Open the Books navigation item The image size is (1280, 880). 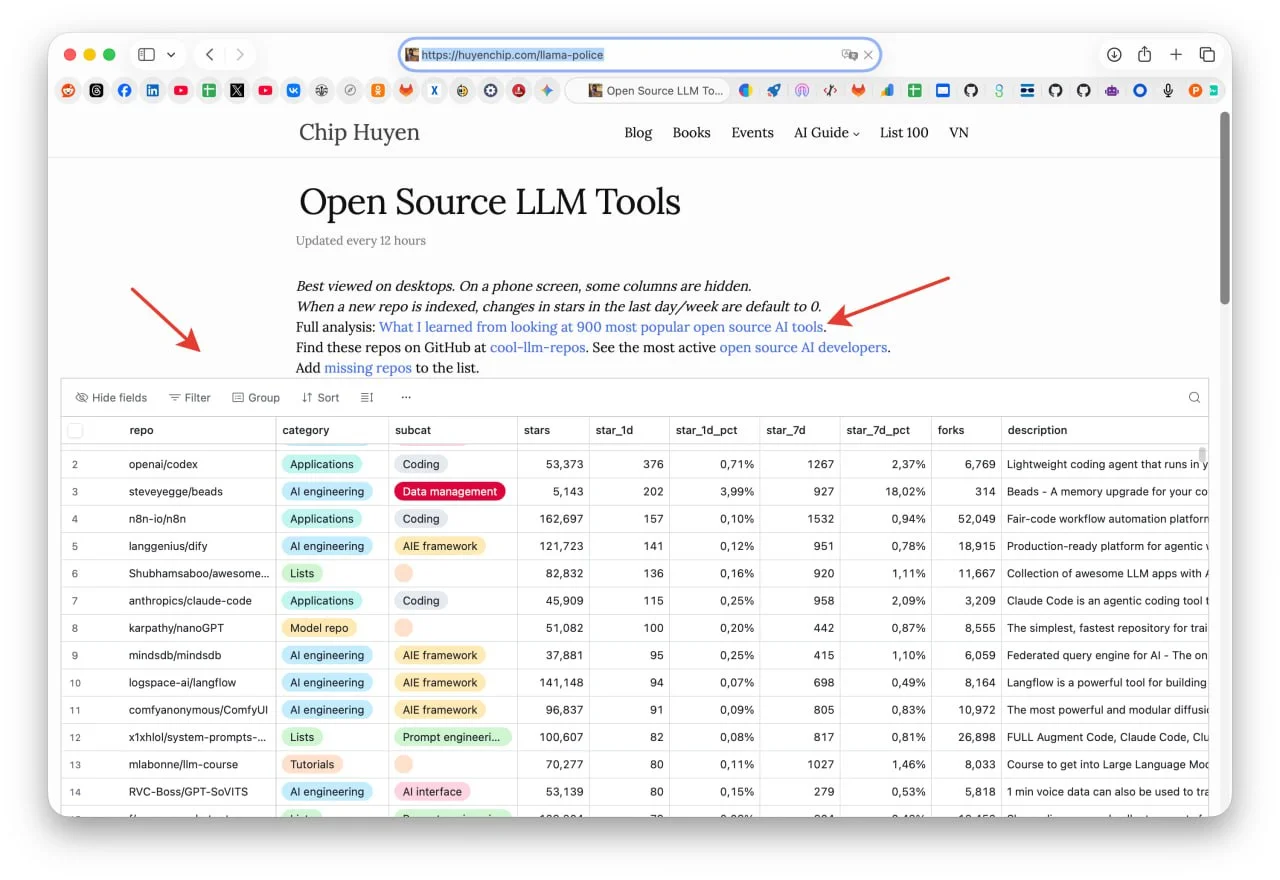coord(691,133)
